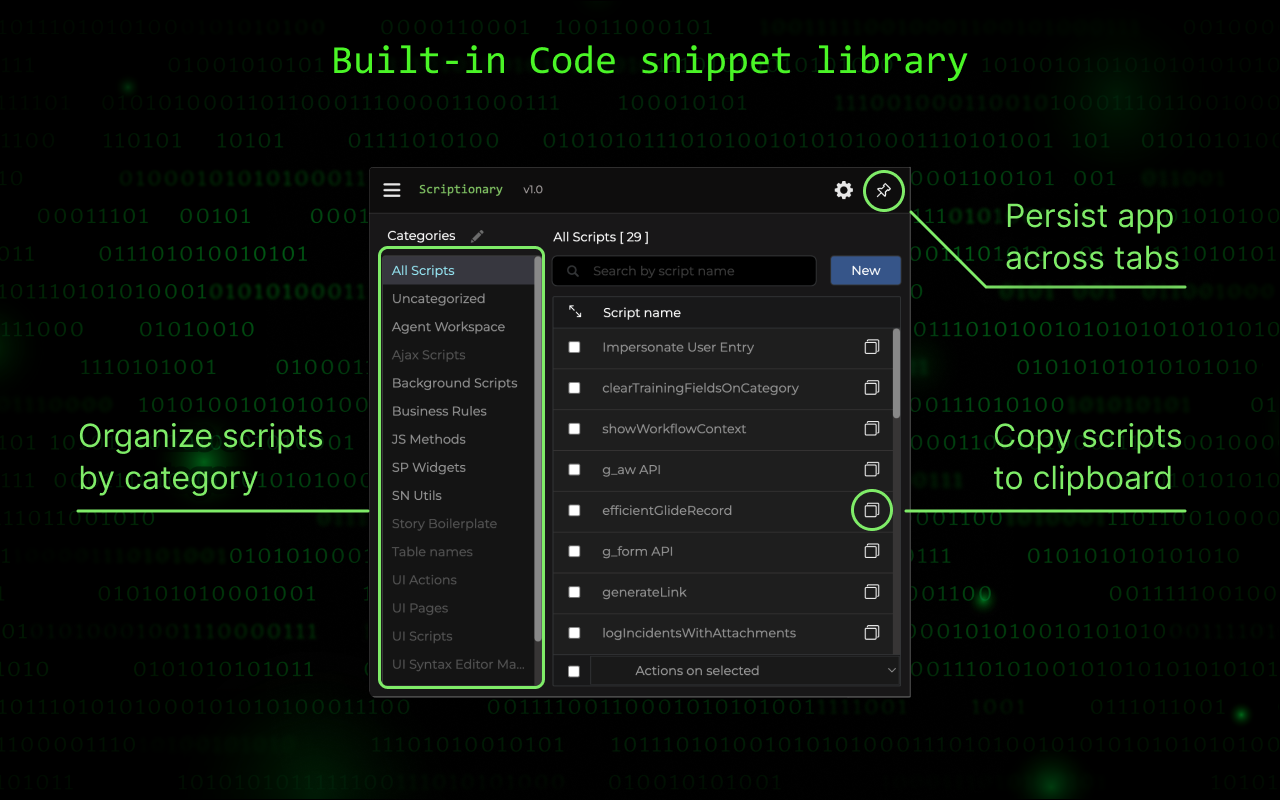Screen dimensions: 1280x800
Task: Check the clearTrainingFieldsOnCategory row
Action: click(574, 388)
